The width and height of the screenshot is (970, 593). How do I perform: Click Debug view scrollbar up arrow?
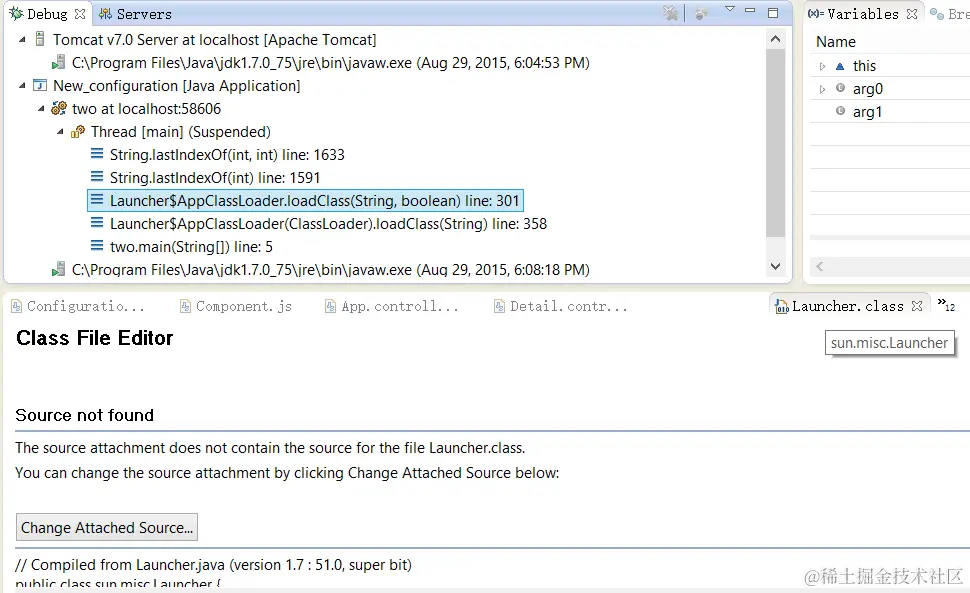tap(775, 39)
